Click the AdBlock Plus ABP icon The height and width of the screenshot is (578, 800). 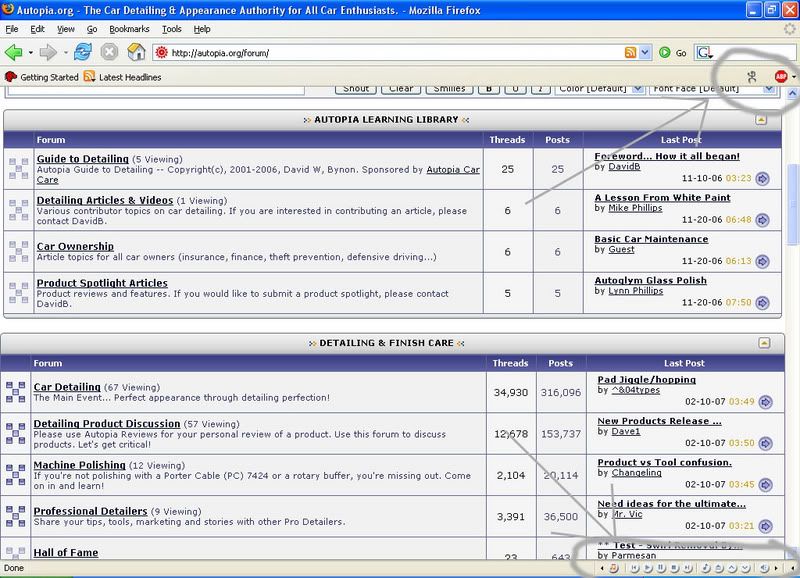pyautogui.click(x=781, y=77)
